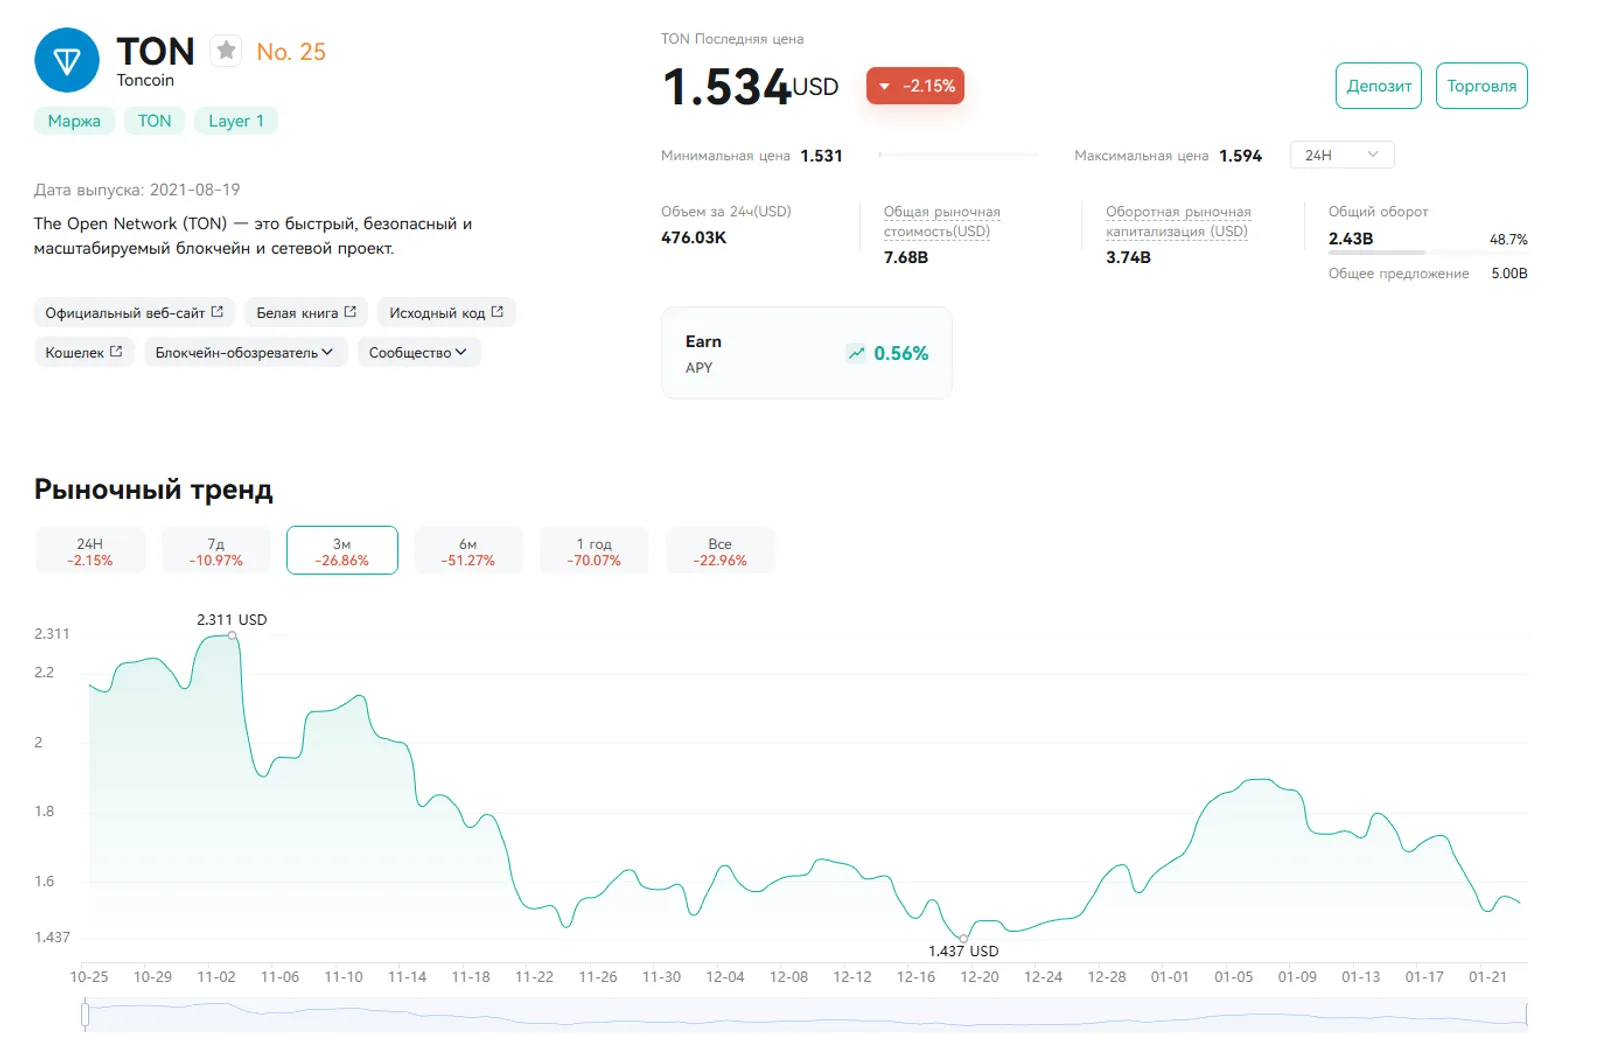Open the Исходный код link
This screenshot has height=1056, width=1600.
[446, 313]
